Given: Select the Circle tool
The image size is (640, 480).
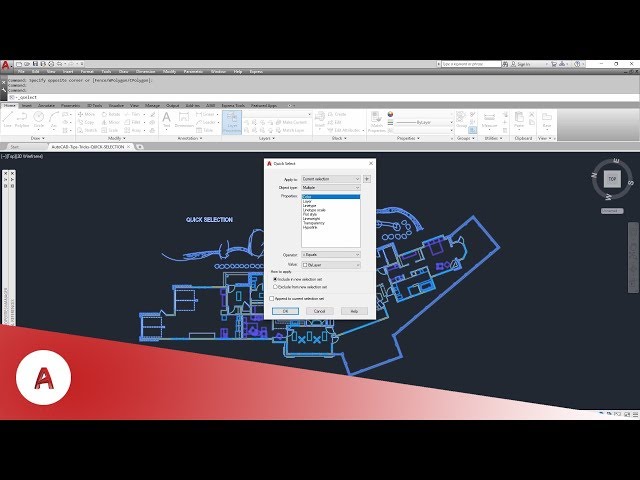Looking at the screenshot, I should pyautogui.click(x=39, y=119).
